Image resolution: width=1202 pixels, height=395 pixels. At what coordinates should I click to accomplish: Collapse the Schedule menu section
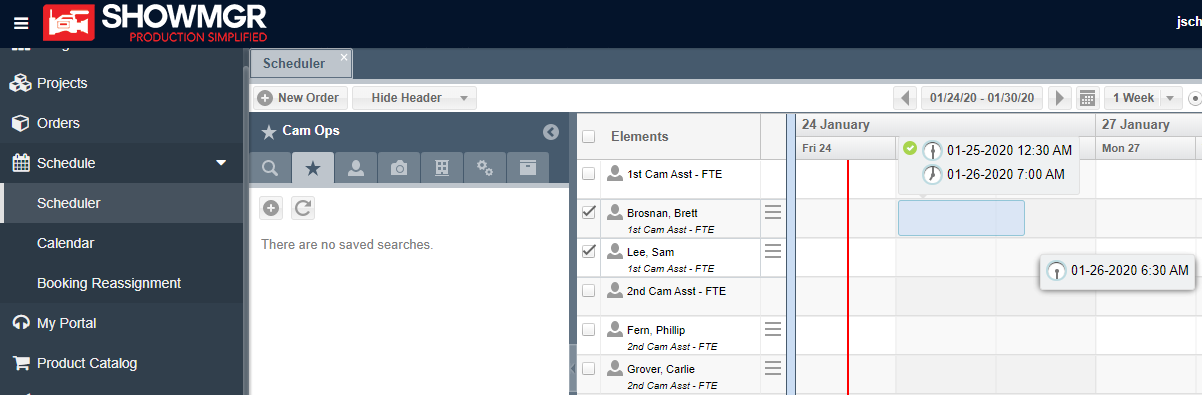[222, 163]
